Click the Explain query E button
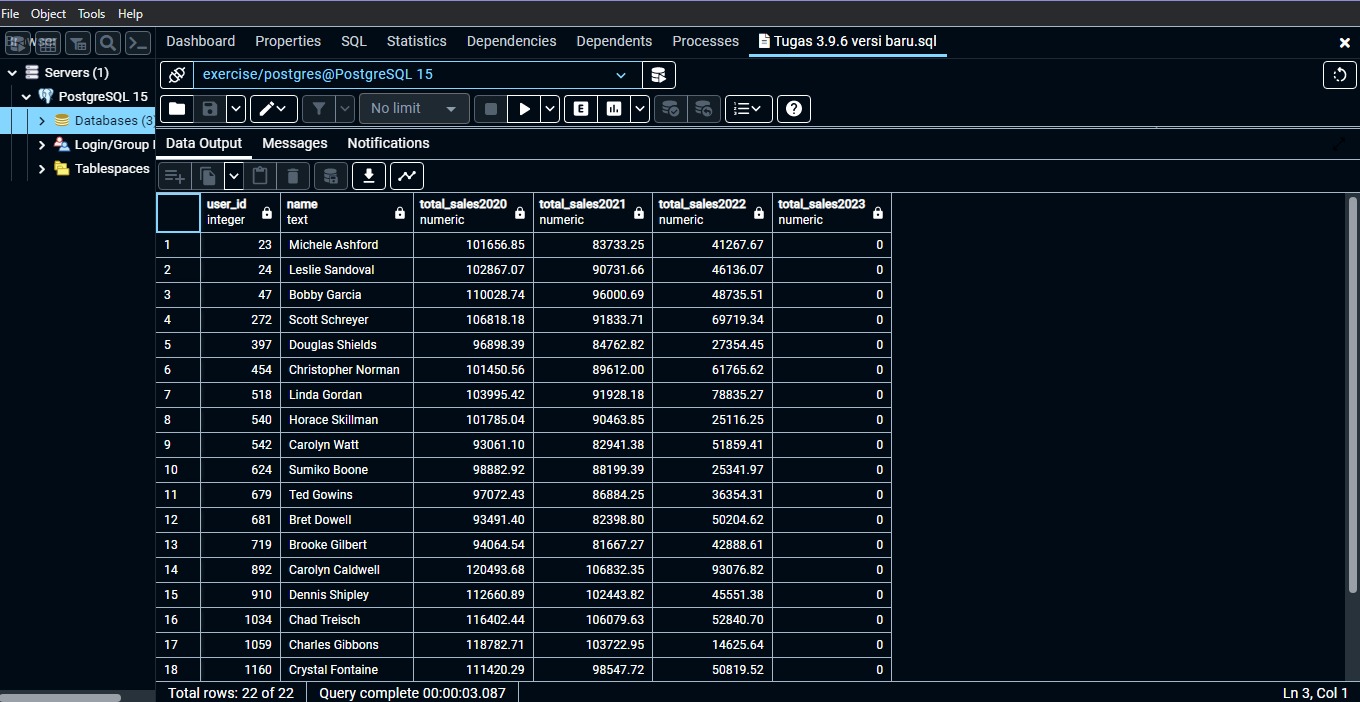Image resolution: width=1360 pixels, height=702 pixels. (x=581, y=109)
